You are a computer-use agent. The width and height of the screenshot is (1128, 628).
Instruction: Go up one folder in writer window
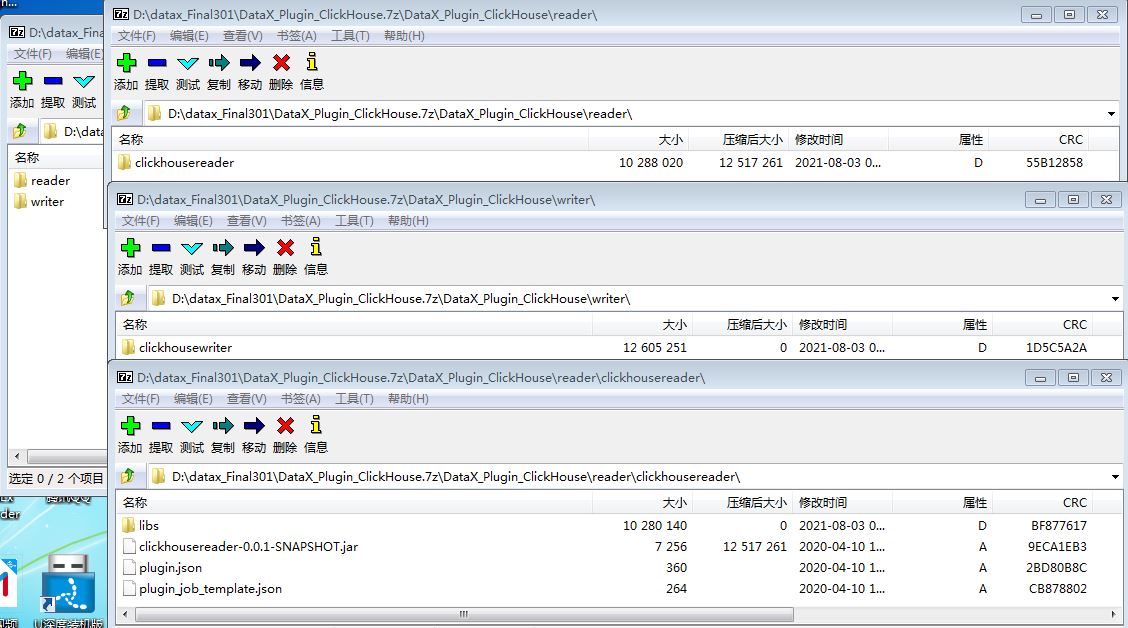(x=128, y=298)
